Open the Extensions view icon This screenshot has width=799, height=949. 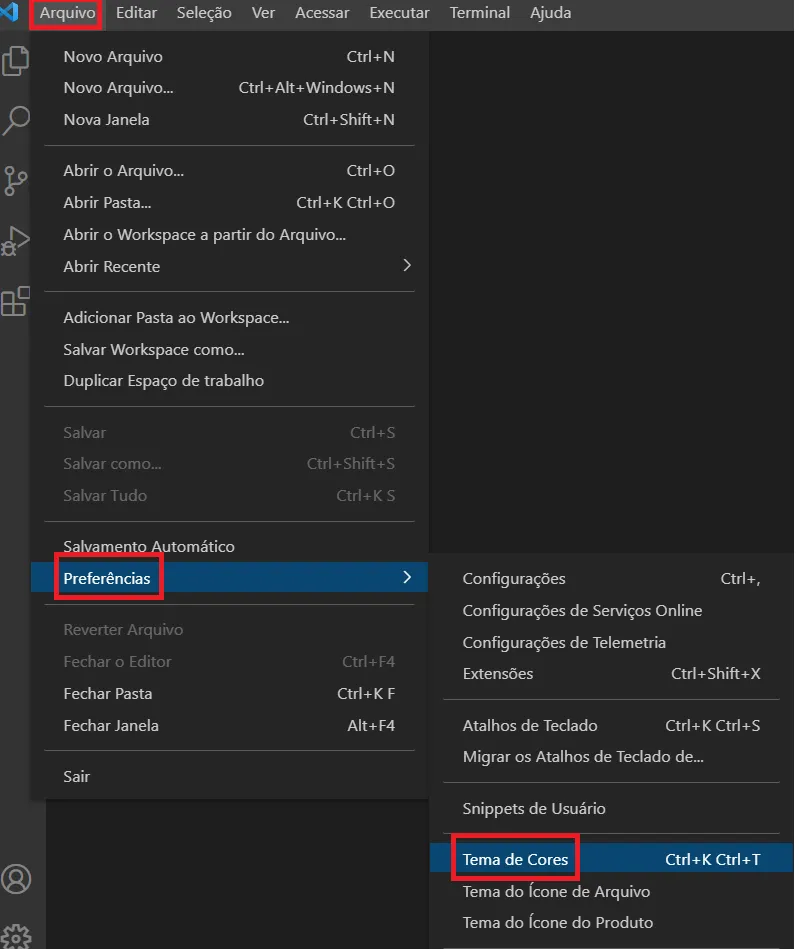click(x=16, y=301)
